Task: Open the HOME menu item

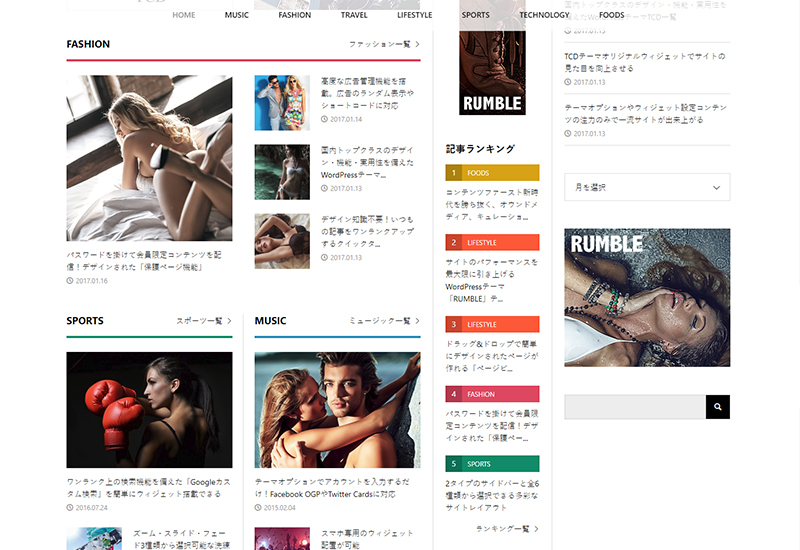Action: coord(184,15)
